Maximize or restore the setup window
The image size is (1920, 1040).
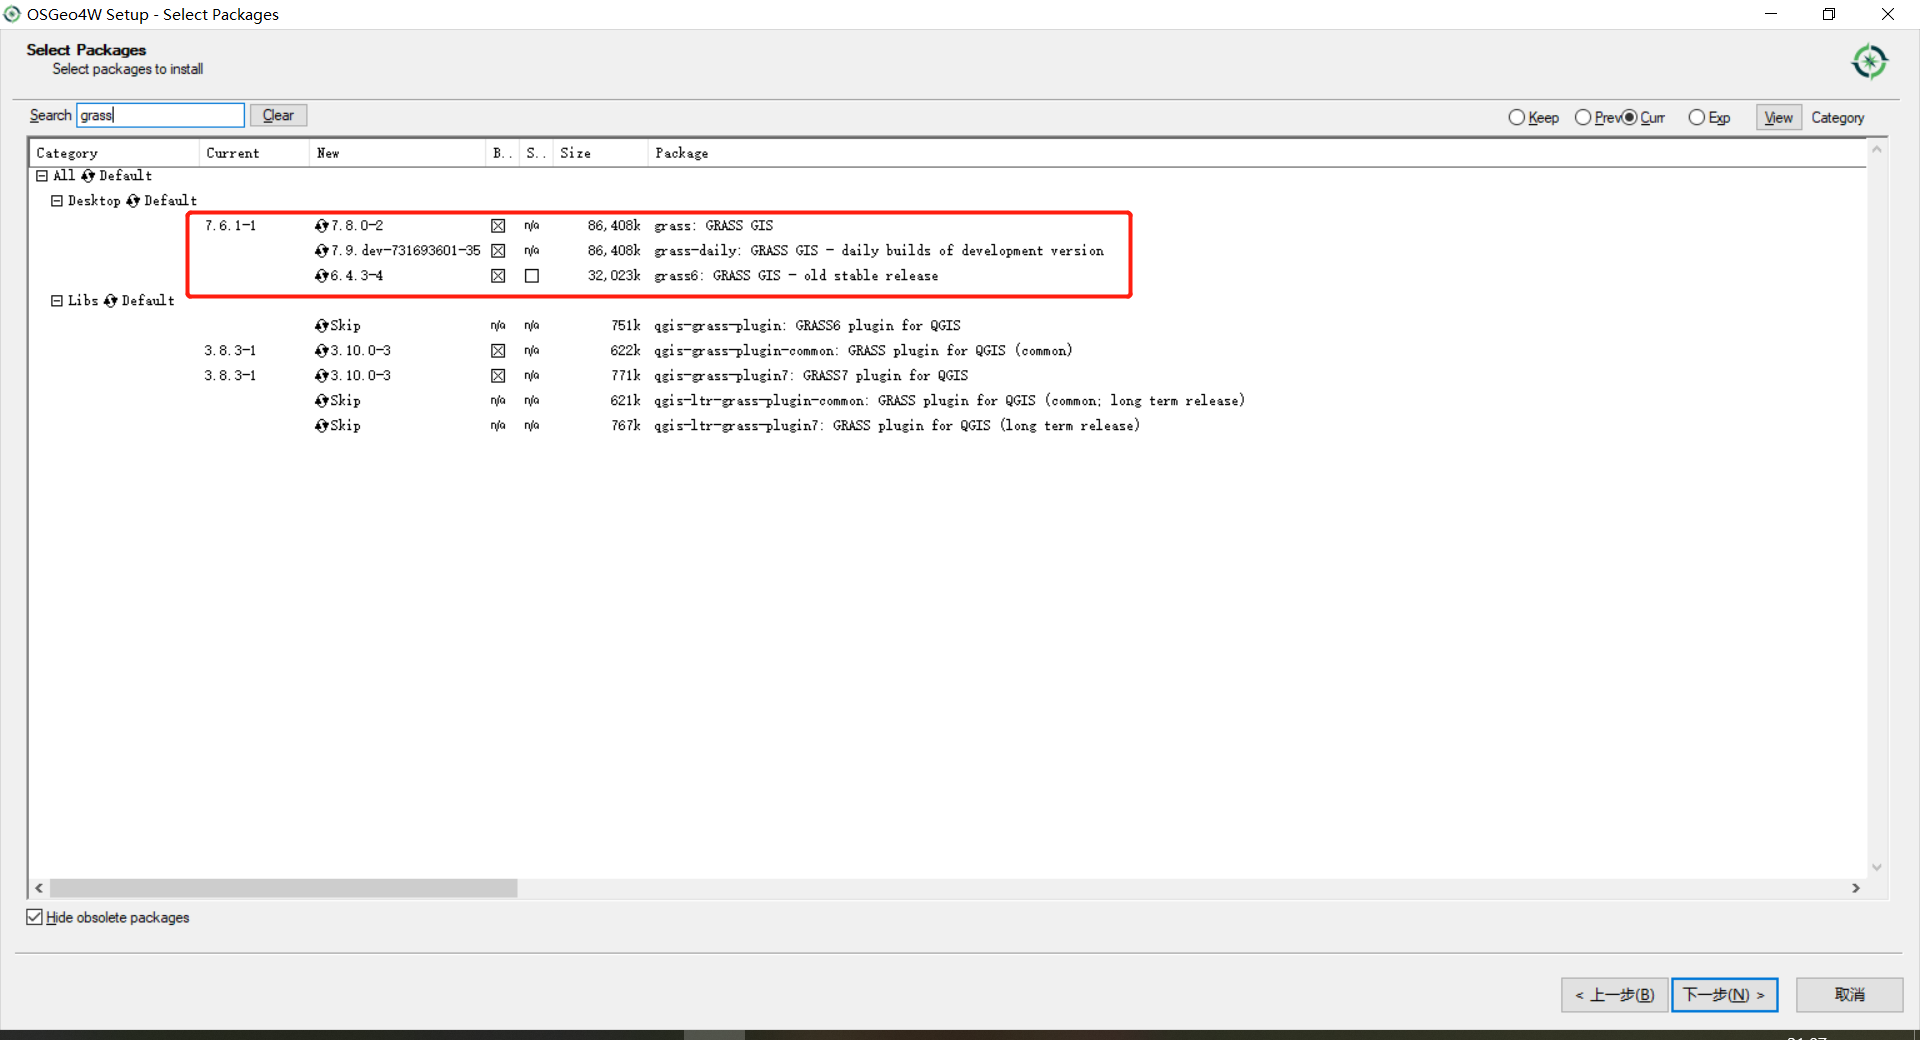click(x=1829, y=14)
